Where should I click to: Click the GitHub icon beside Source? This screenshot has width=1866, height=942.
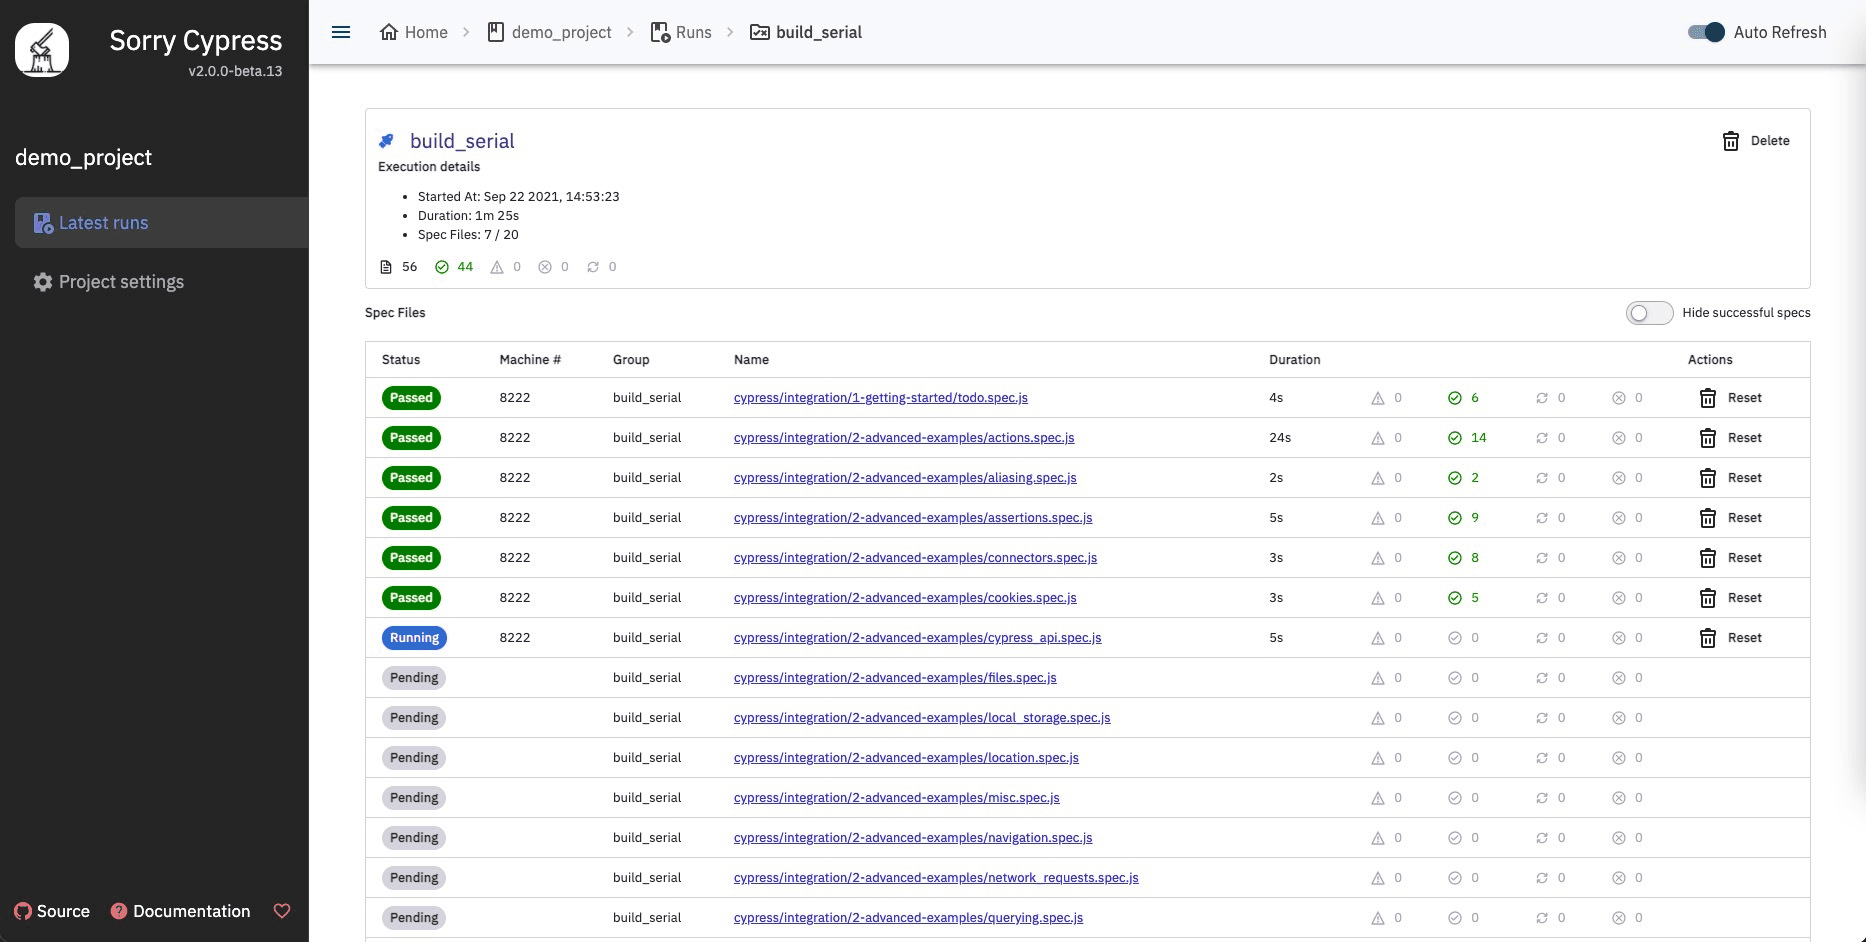pos(23,911)
